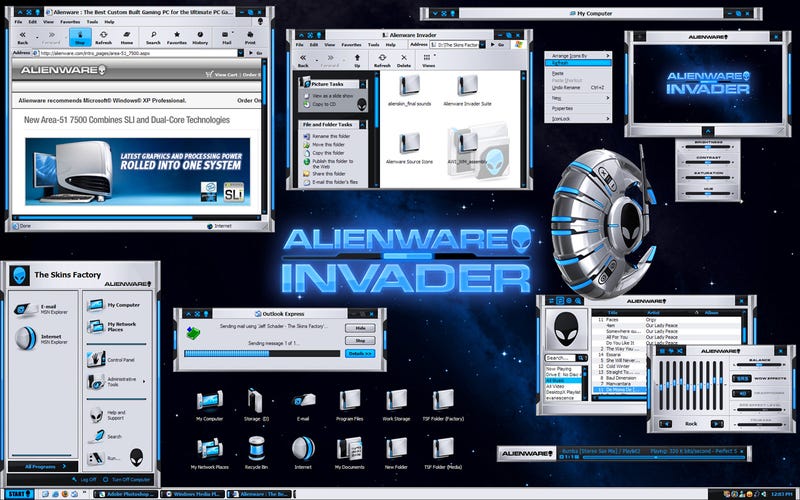Open New submenu in context menu
This screenshot has width=800, height=500.
pos(578,98)
